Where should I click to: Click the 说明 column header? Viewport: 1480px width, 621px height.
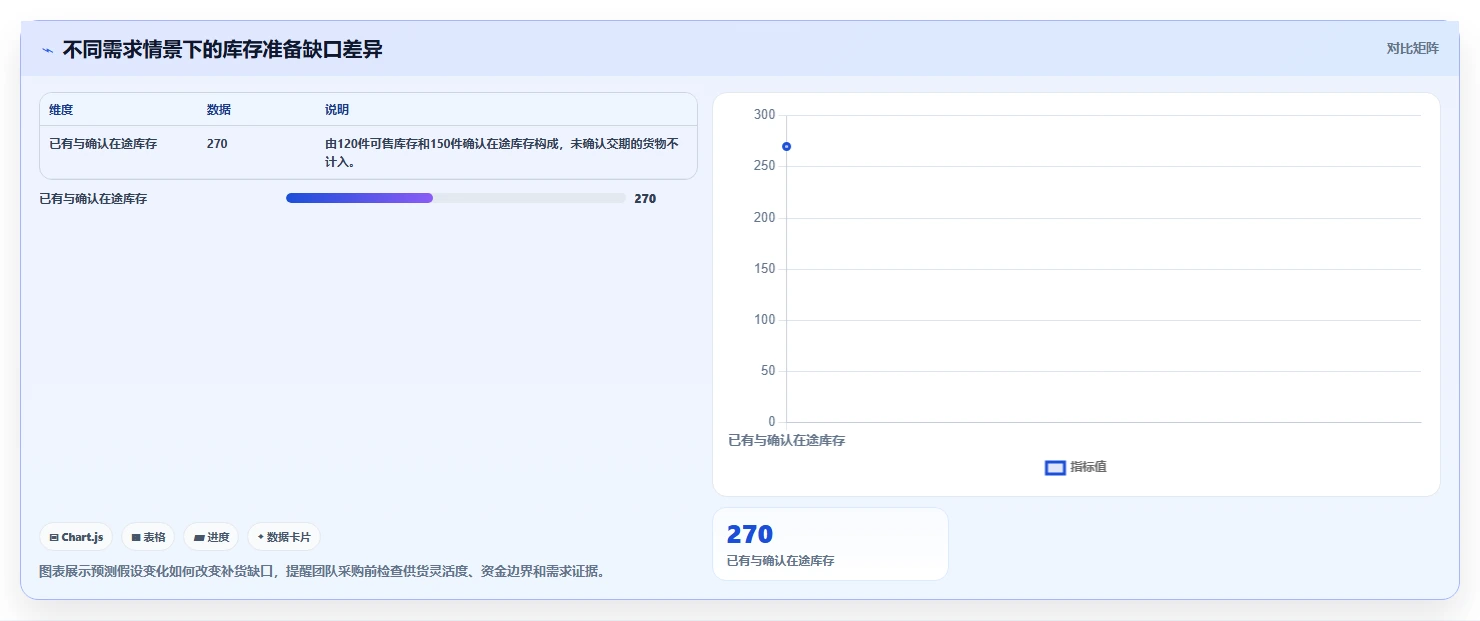point(337,110)
